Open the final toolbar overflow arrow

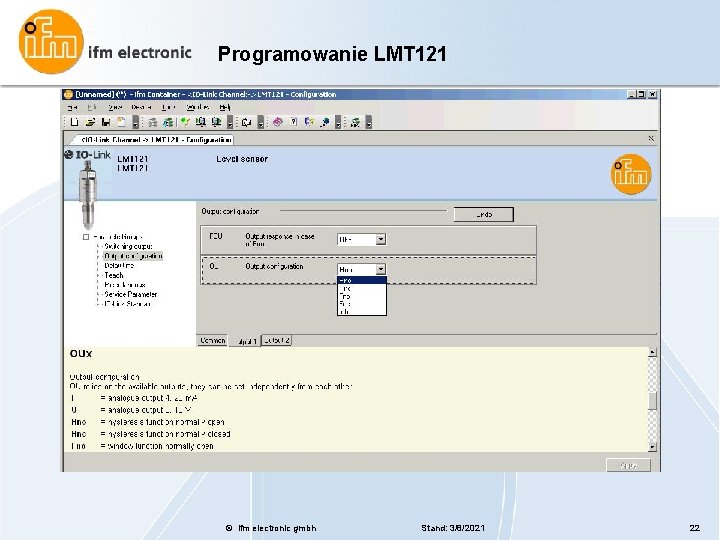coord(368,122)
